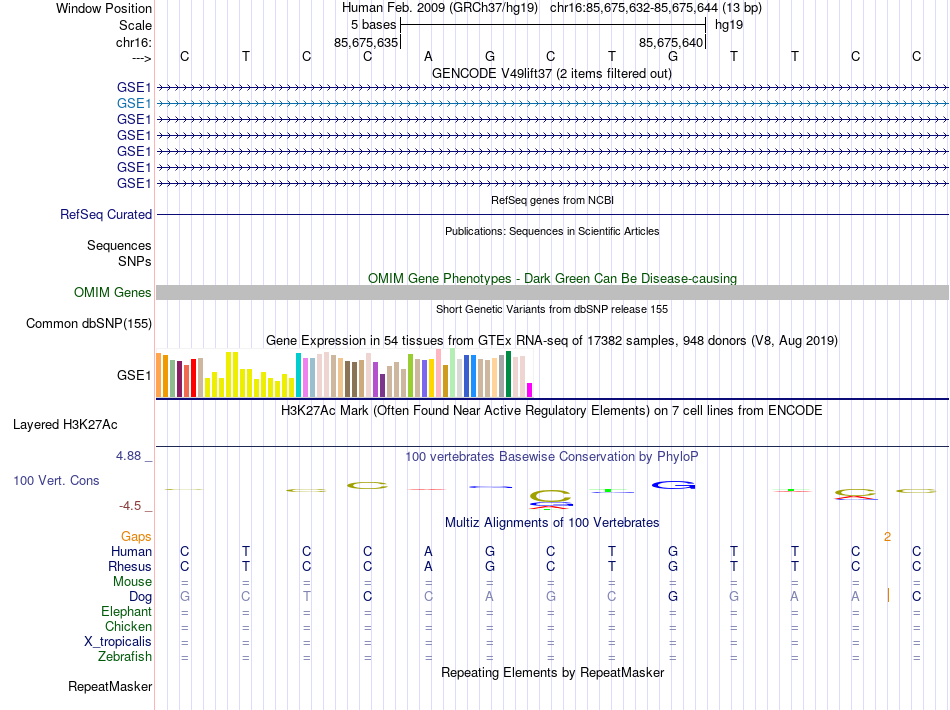This screenshot has width=950, height=710.
Task: Select the light-blue GSE1 transcript label
Action: tap(134, 104)
